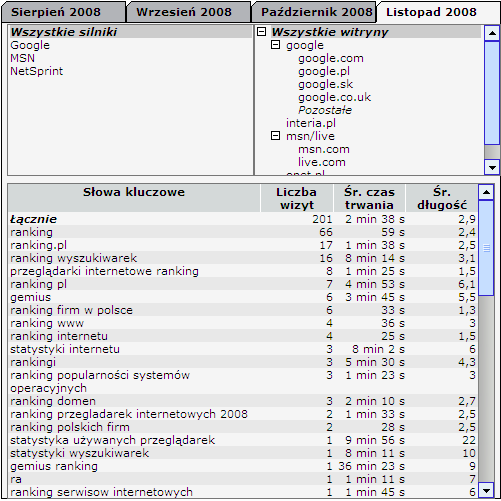Click the keyword 'ranking.pl'

tap(38, 245)
